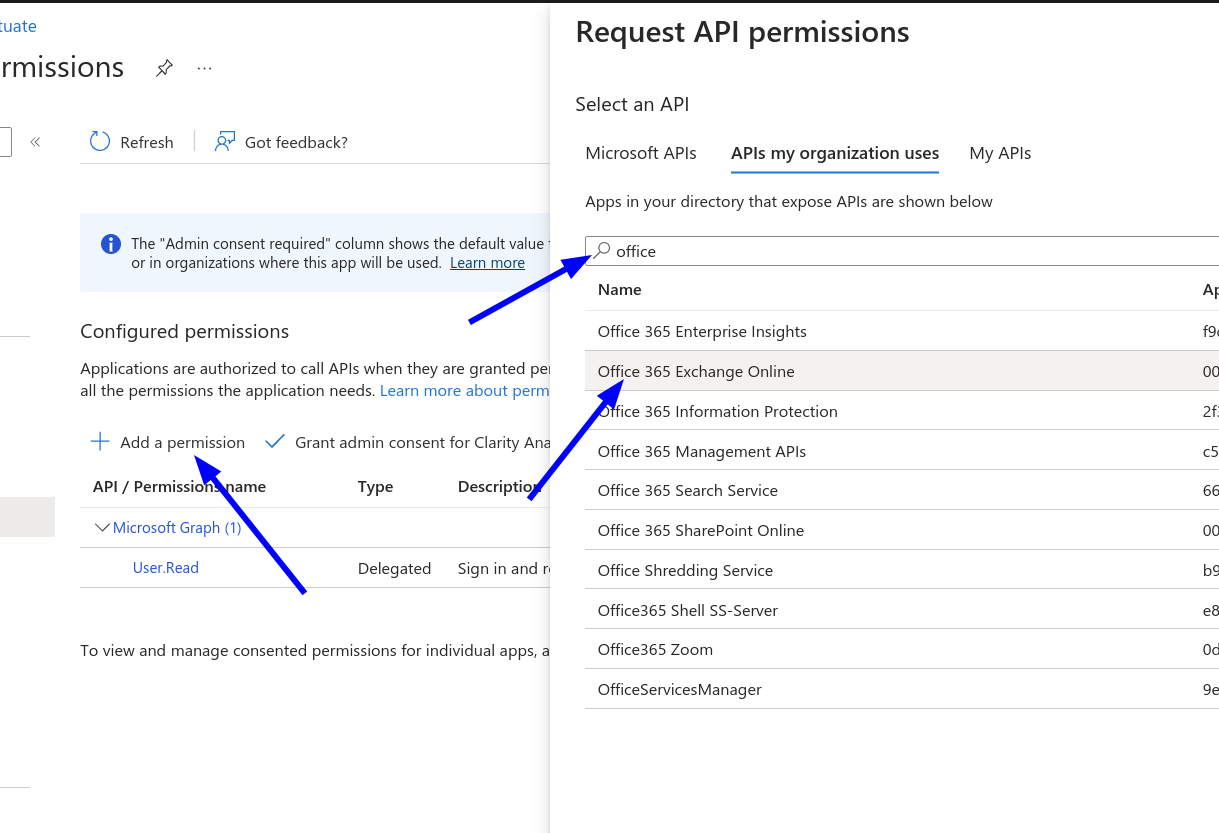The image size is (1219, 833).
Task: Select Office 365 Exchange Online from list
Action: [696, 371]
